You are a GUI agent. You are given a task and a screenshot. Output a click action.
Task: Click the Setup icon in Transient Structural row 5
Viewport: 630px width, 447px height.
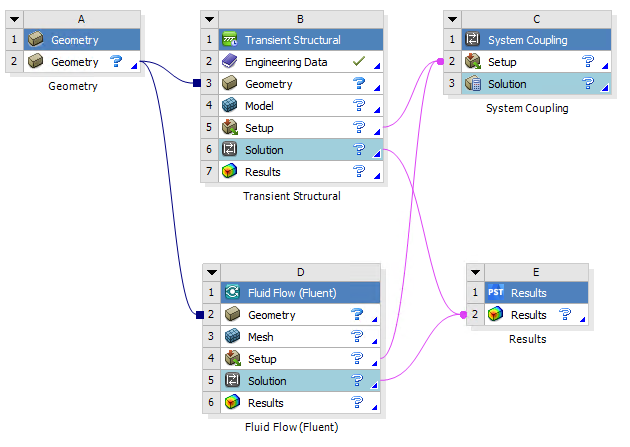tap(230, 127)
